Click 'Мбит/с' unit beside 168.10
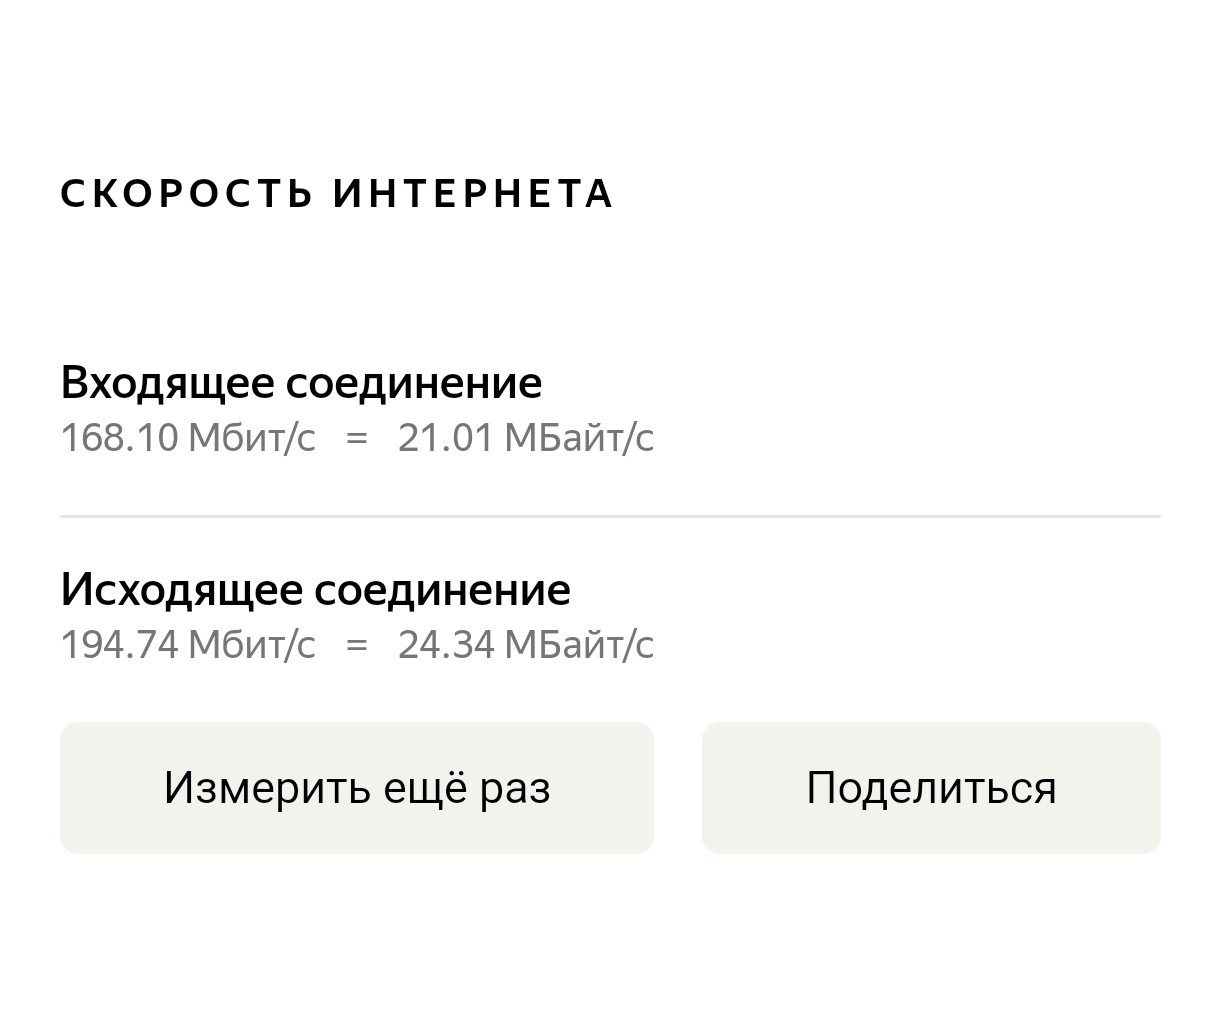Viewport: 1220px width, 1026px height. tap(251, 438)
